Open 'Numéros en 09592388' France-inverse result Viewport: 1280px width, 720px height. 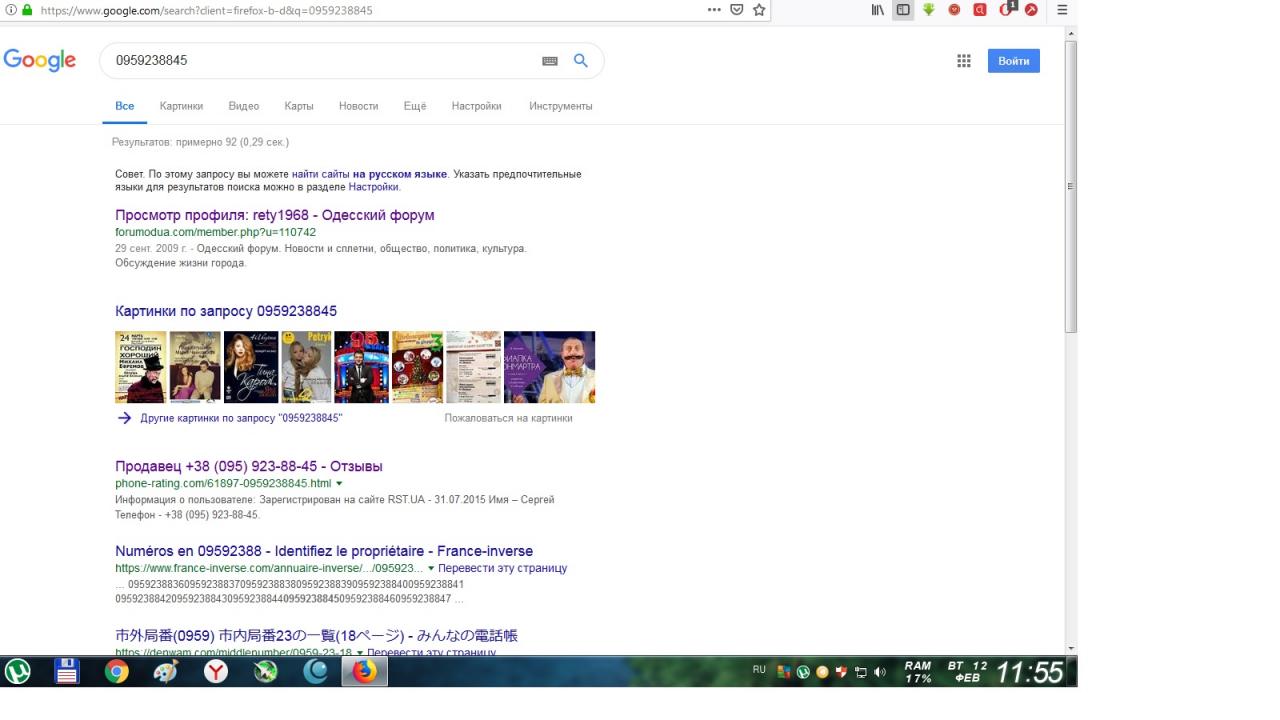pos(324,551)
